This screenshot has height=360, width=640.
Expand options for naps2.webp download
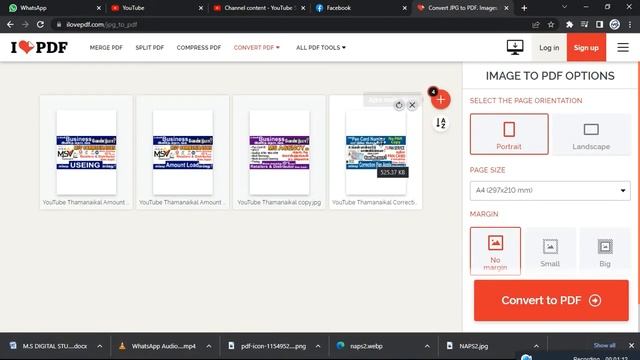coord(427,346)
